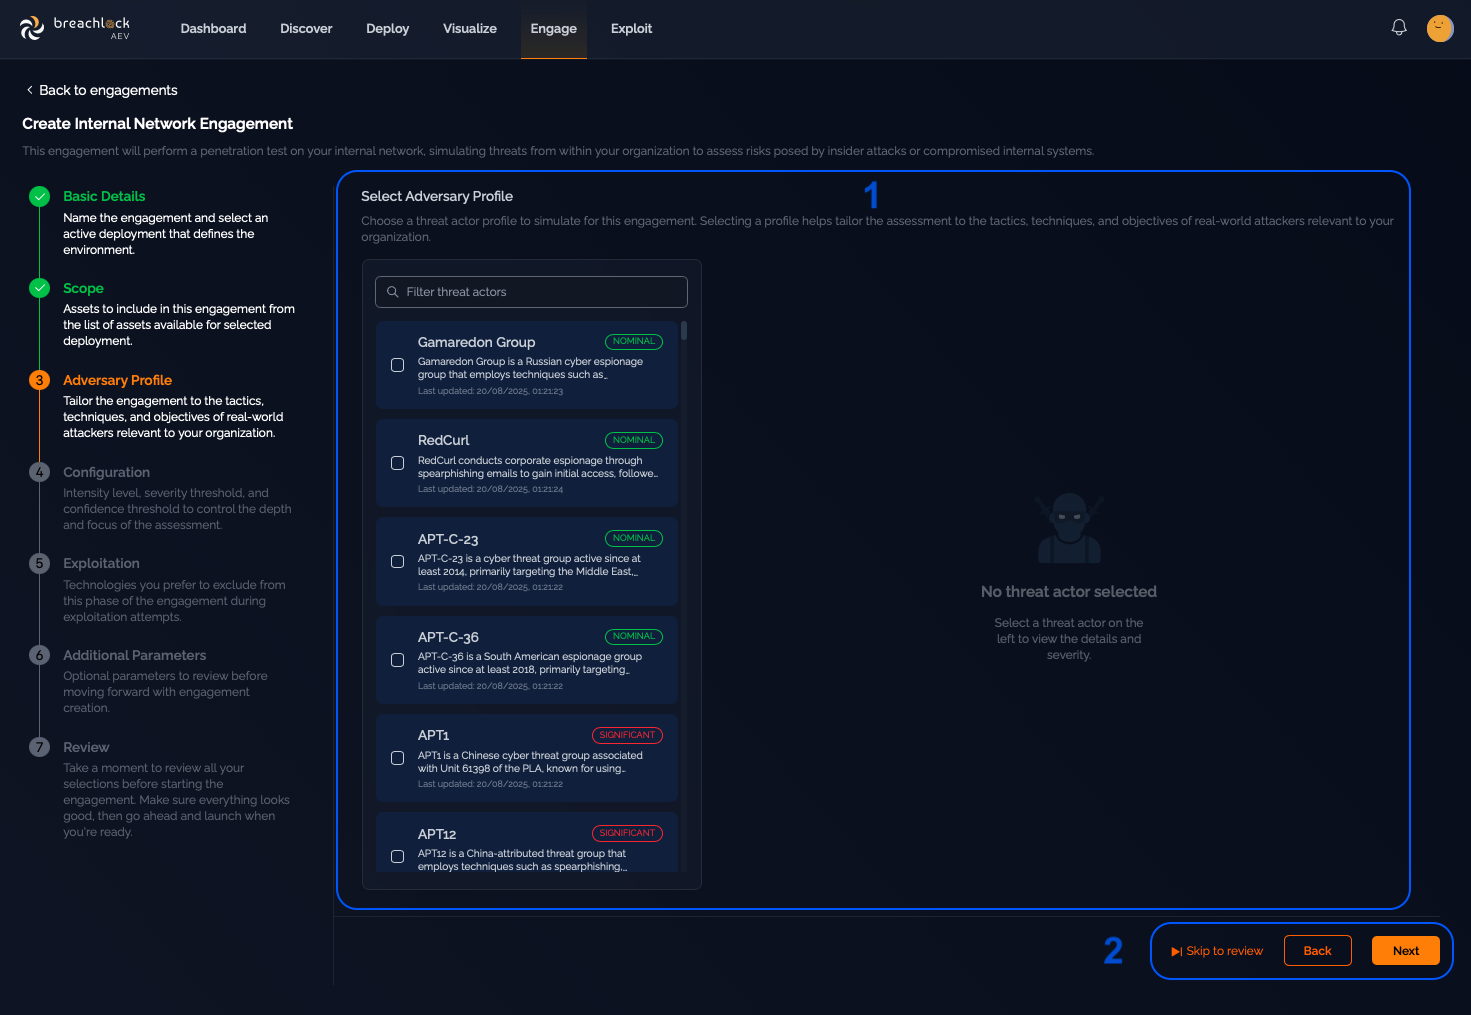Click the Configuration step label

(x=106, y=472)
